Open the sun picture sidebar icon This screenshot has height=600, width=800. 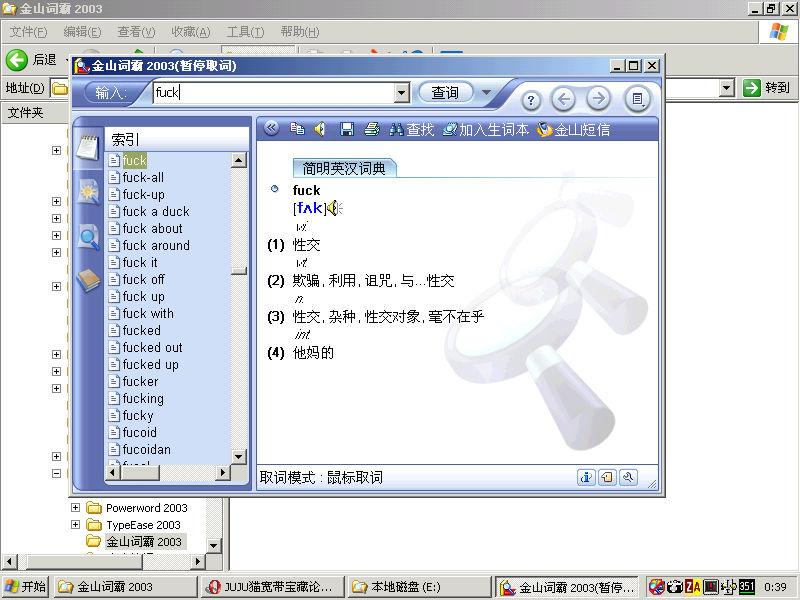(88, 192)
